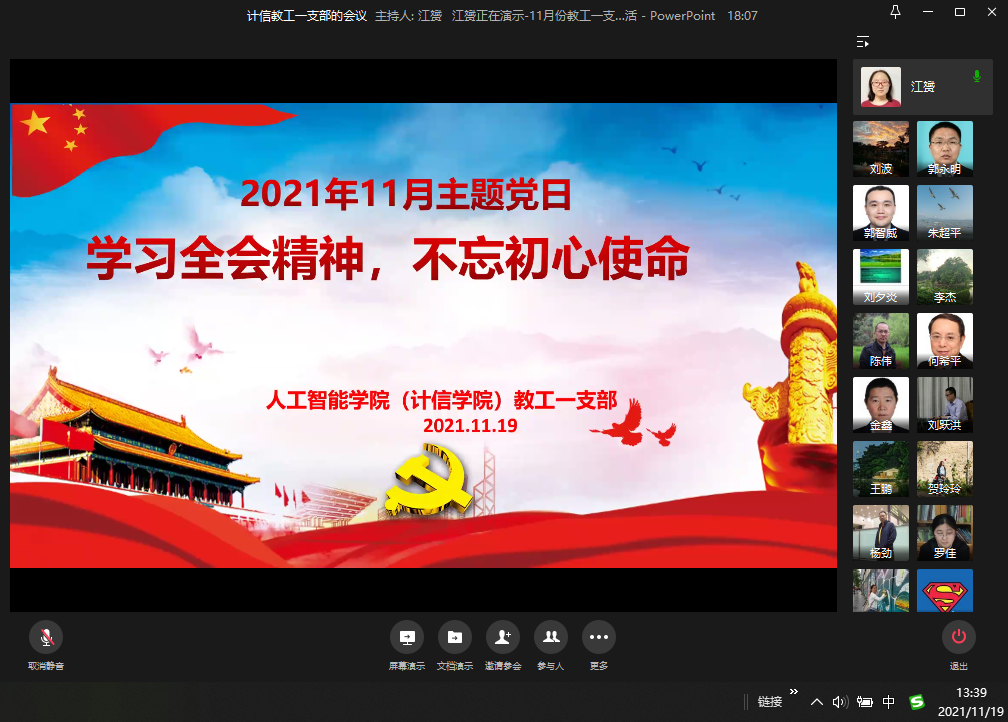Screen dimensions: 1008x722
Task: Expand the hidden system tray icons
Action: pyautogui.click(x=817, y=702)
